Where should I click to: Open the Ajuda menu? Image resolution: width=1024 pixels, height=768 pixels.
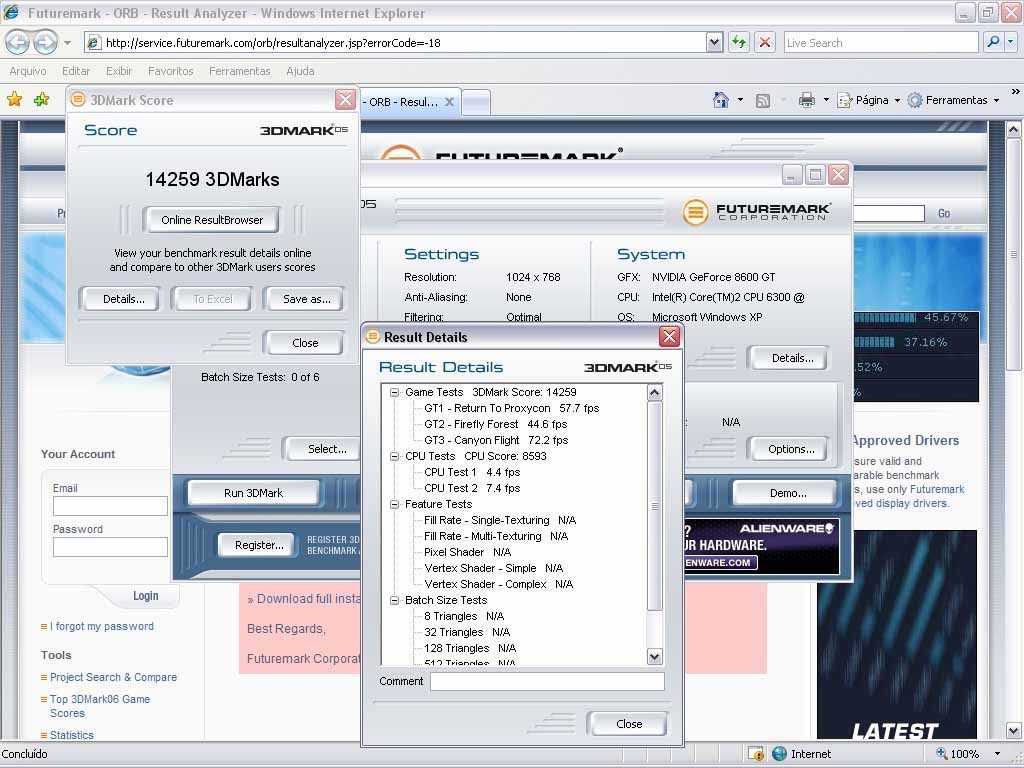(300, 71)
